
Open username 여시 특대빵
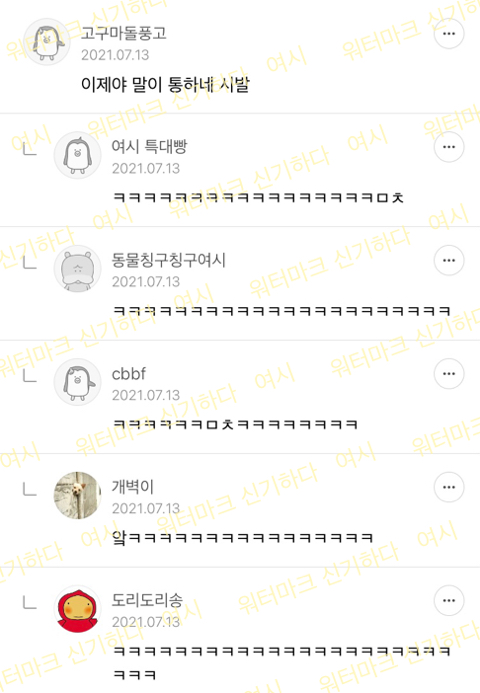[x=149, y=146]
